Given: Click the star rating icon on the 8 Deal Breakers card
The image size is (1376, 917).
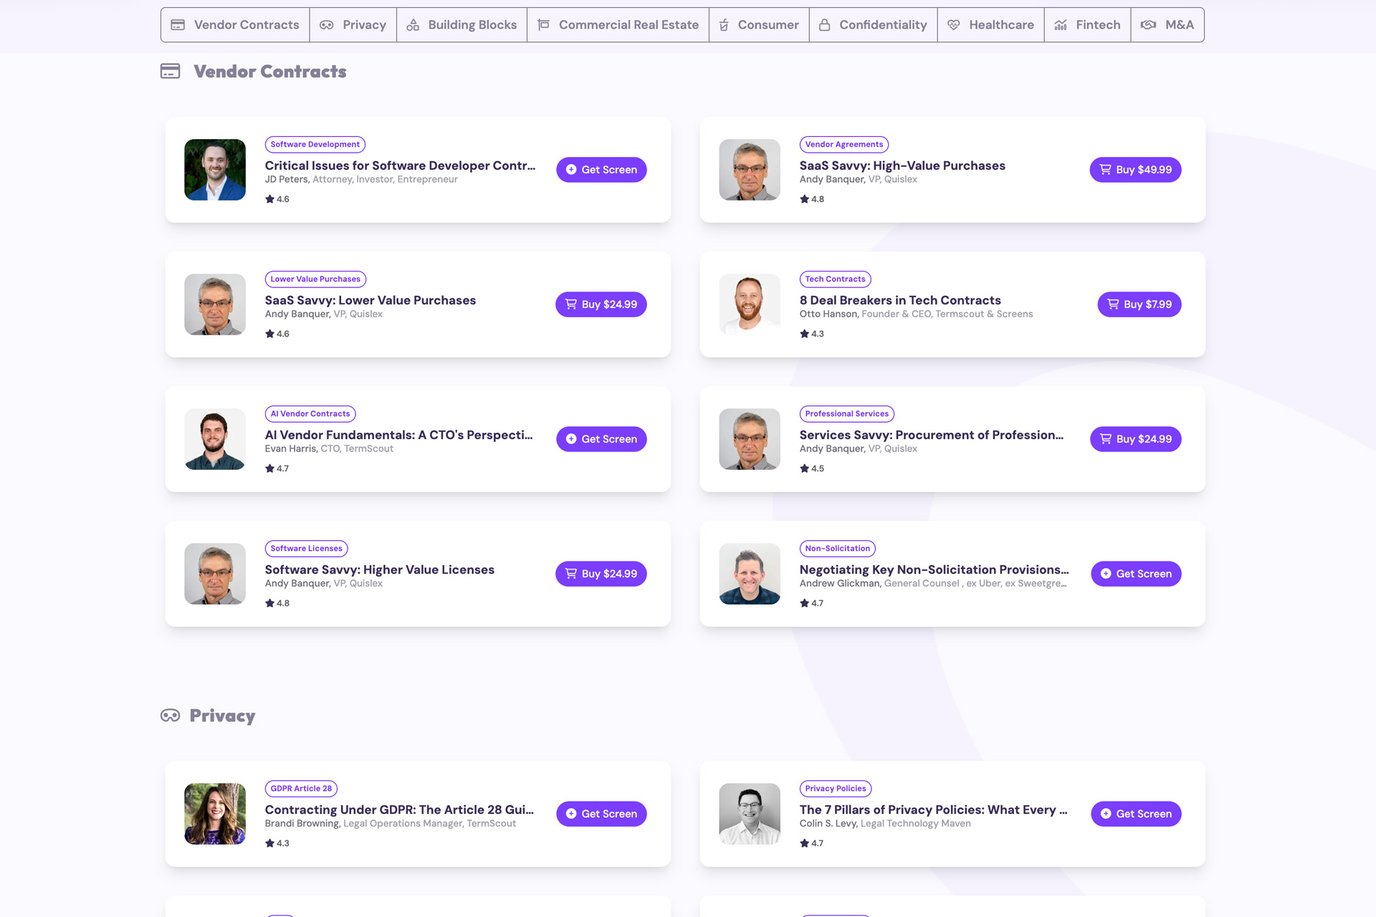Looking at the screenshot, I should [x=803, y=333].
